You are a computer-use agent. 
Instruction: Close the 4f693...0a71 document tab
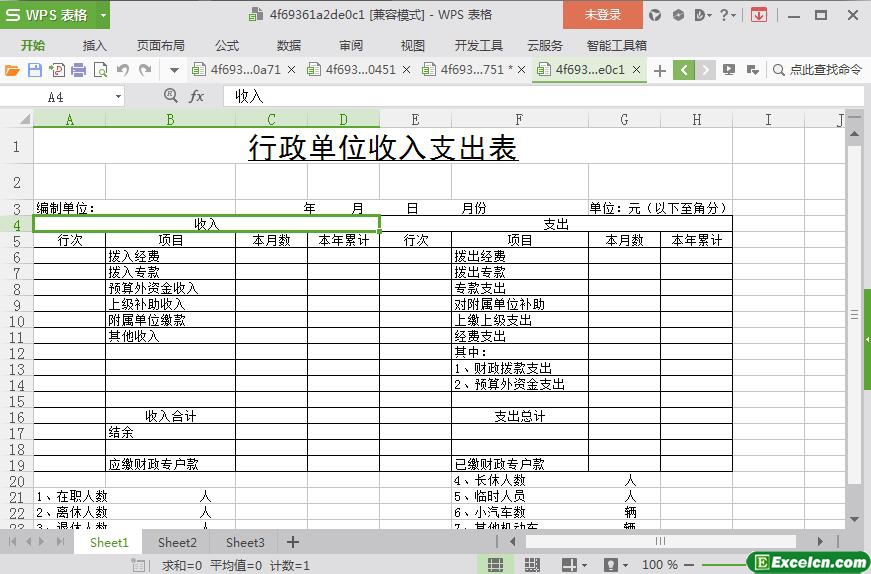click(x=292, y=70)
